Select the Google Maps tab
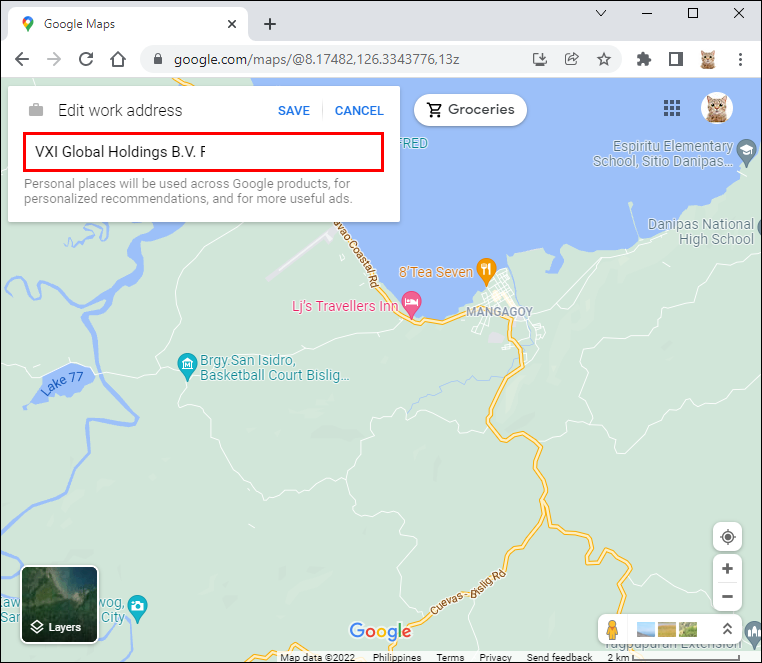This screenshot has width=762, height=663. click(x=126, y=24)
